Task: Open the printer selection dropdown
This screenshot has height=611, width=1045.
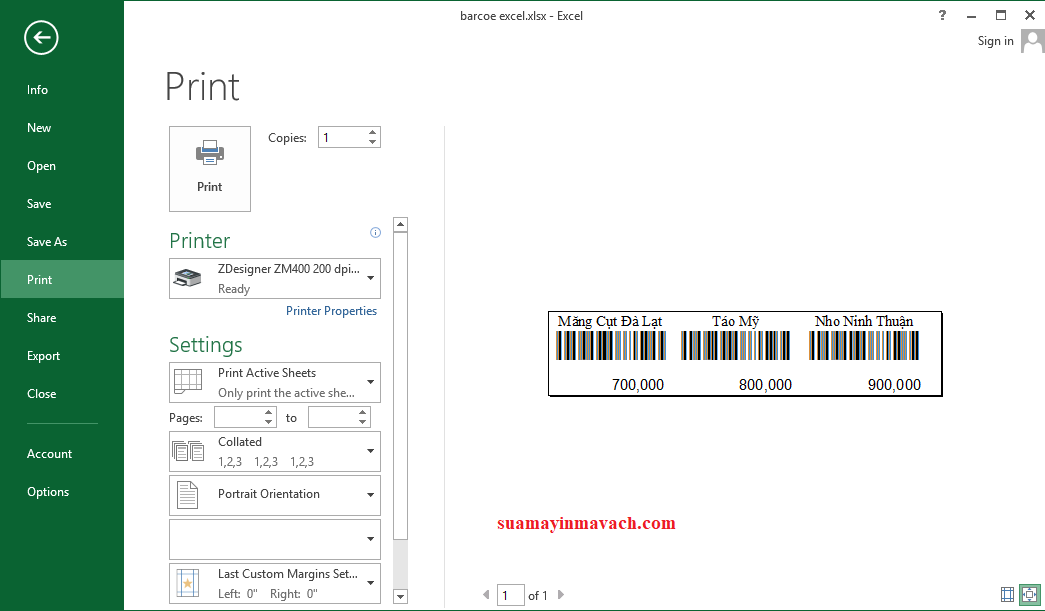Action: pyautogui.click(x=371, y=277)
